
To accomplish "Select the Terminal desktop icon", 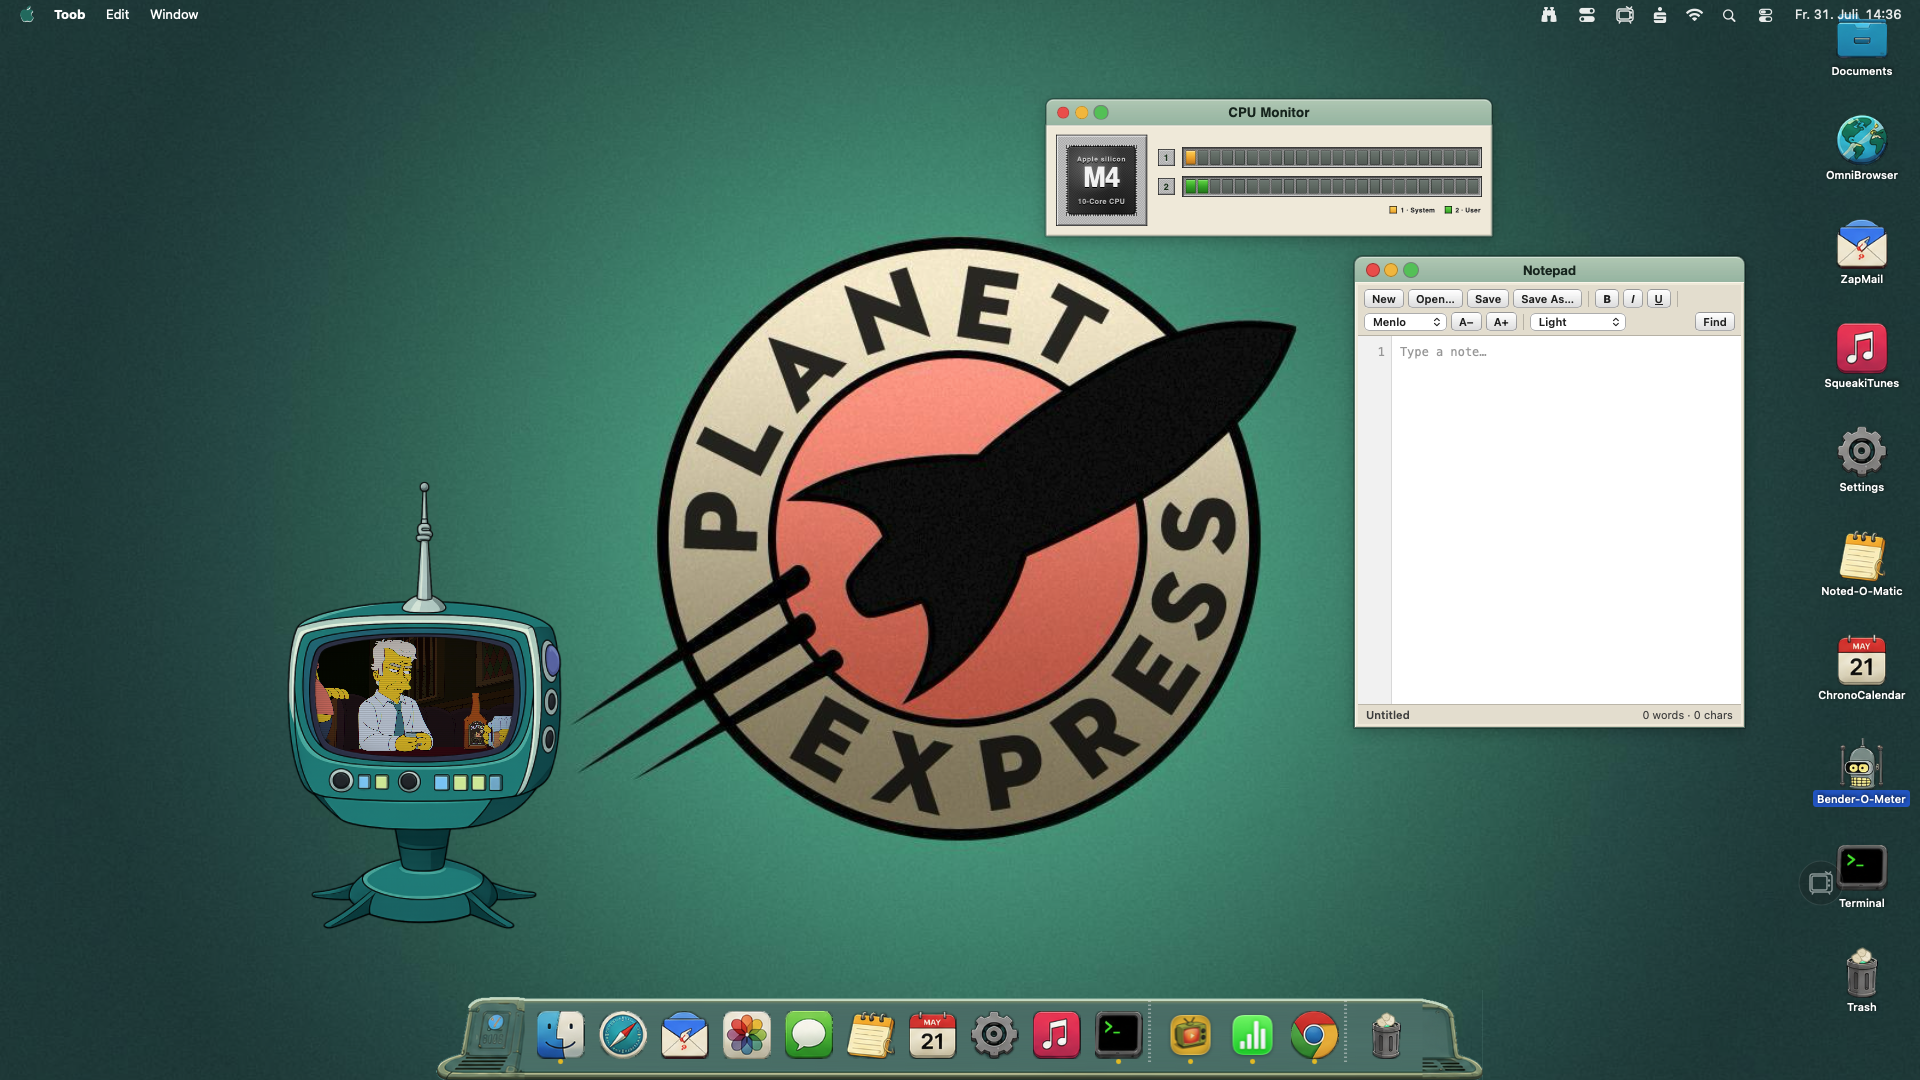I will click(x=1861, y=877).
